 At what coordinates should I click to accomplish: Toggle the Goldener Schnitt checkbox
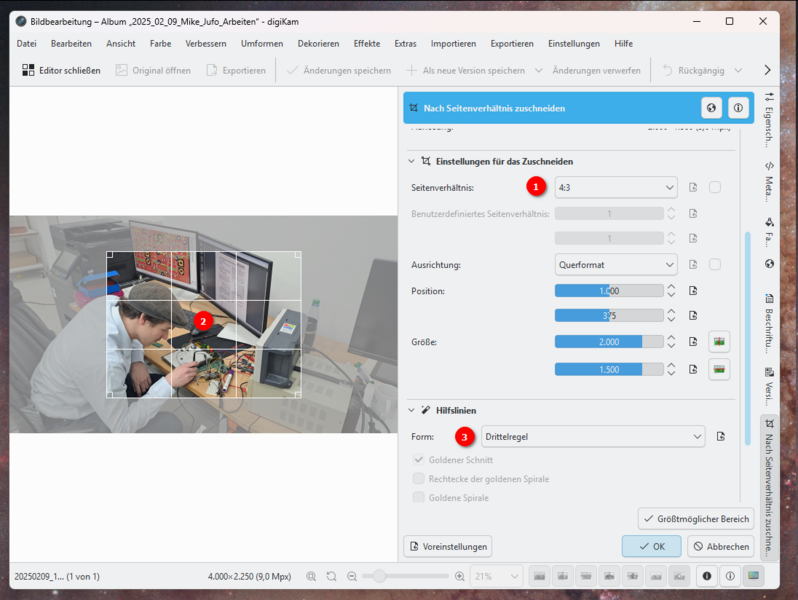pos(418,460)
